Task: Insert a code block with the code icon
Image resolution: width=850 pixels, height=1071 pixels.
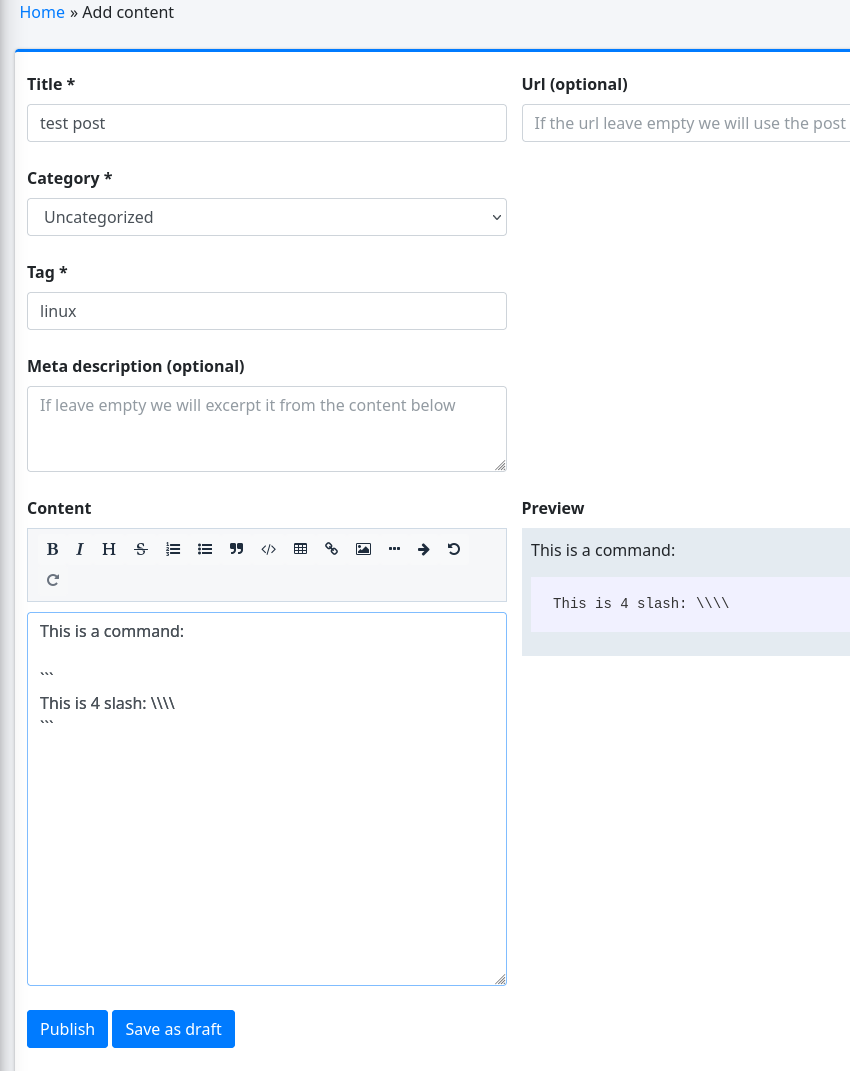Action: pyautogui.click(x=268, y=548)
